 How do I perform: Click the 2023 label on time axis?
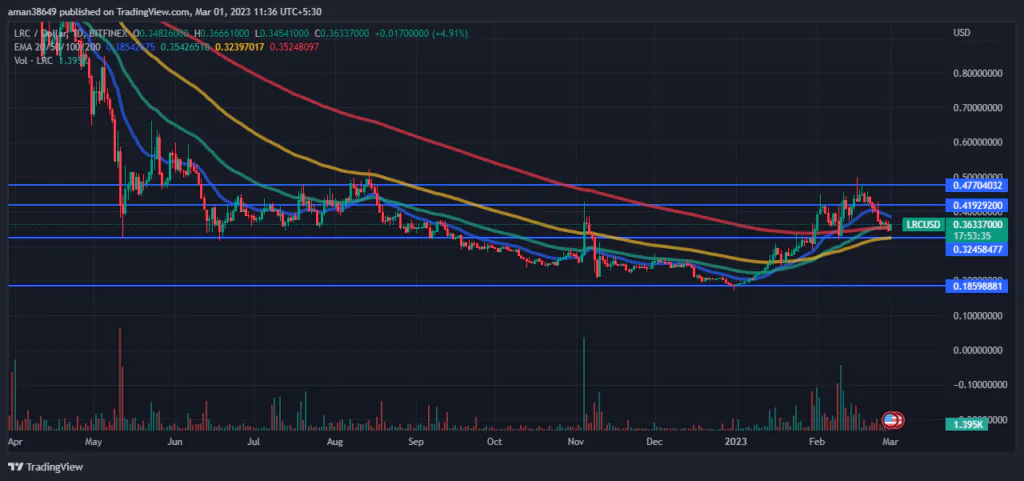[x=736, y=442]
